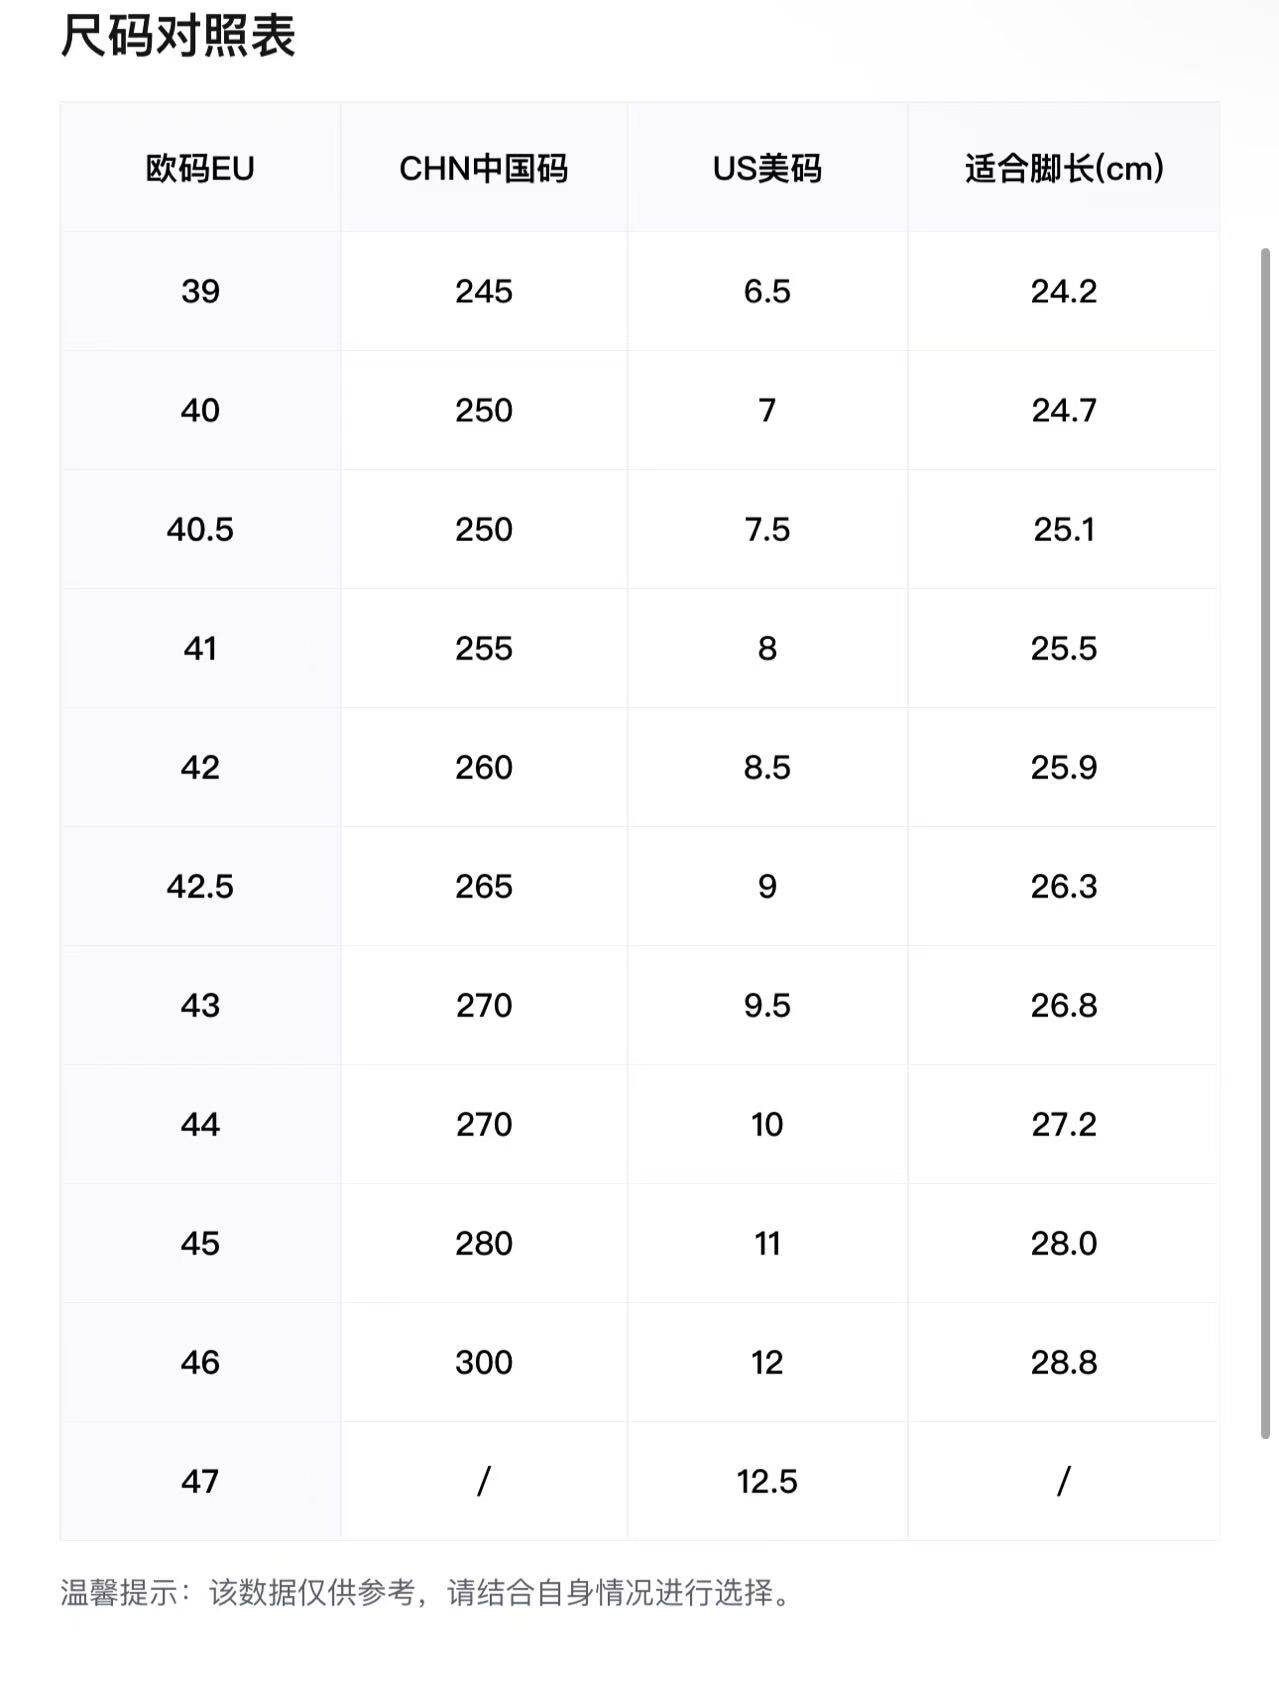Select the EU size 39 cell
The height and width of the screenshot is (1681, 1279).
pos(200,291)
